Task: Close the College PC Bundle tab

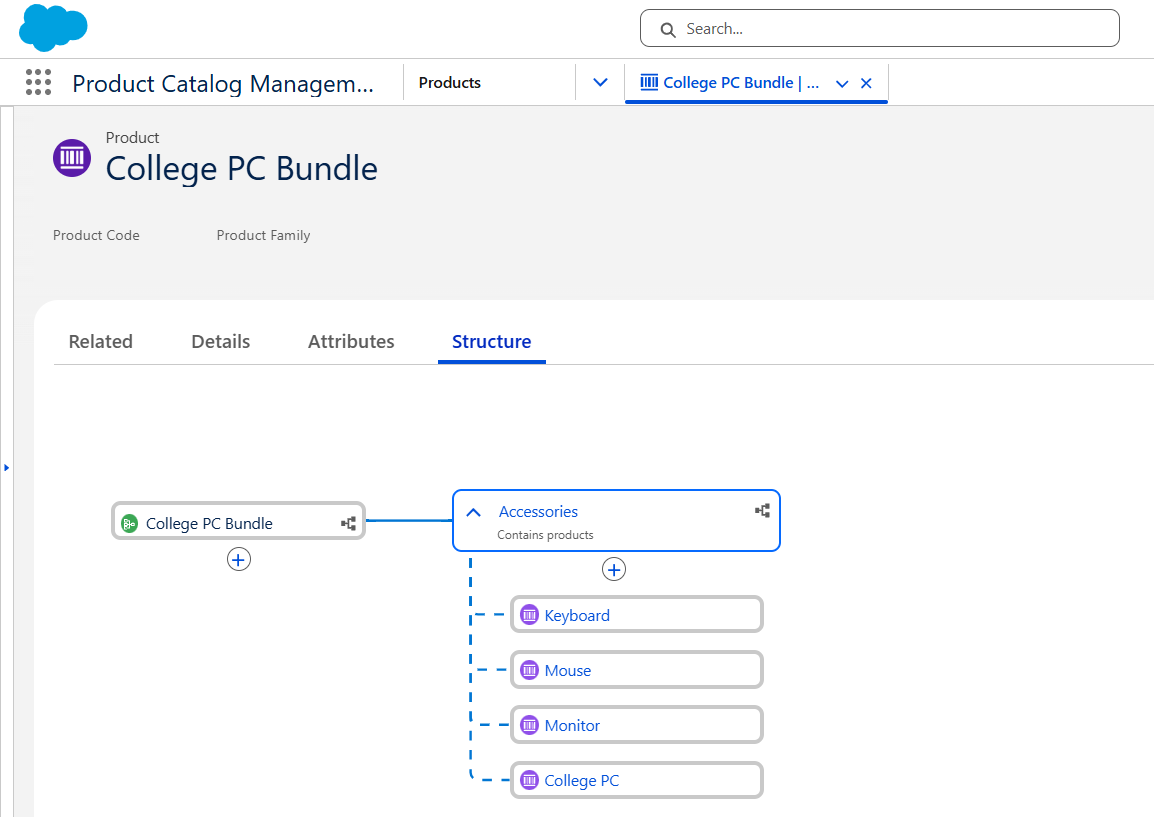Action: click(x=866, y=83)
